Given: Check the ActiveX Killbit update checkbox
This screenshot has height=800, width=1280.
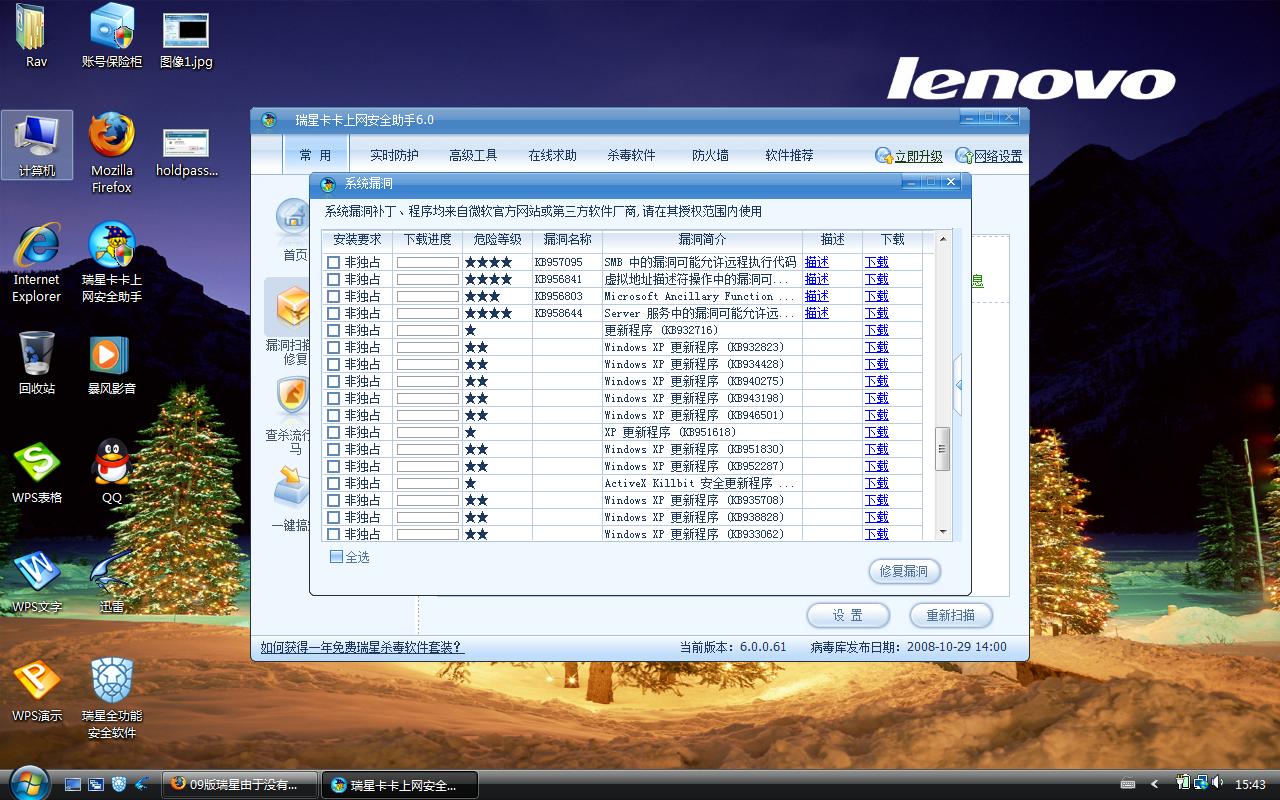Looking at the screenshot, I should point(334,483).
